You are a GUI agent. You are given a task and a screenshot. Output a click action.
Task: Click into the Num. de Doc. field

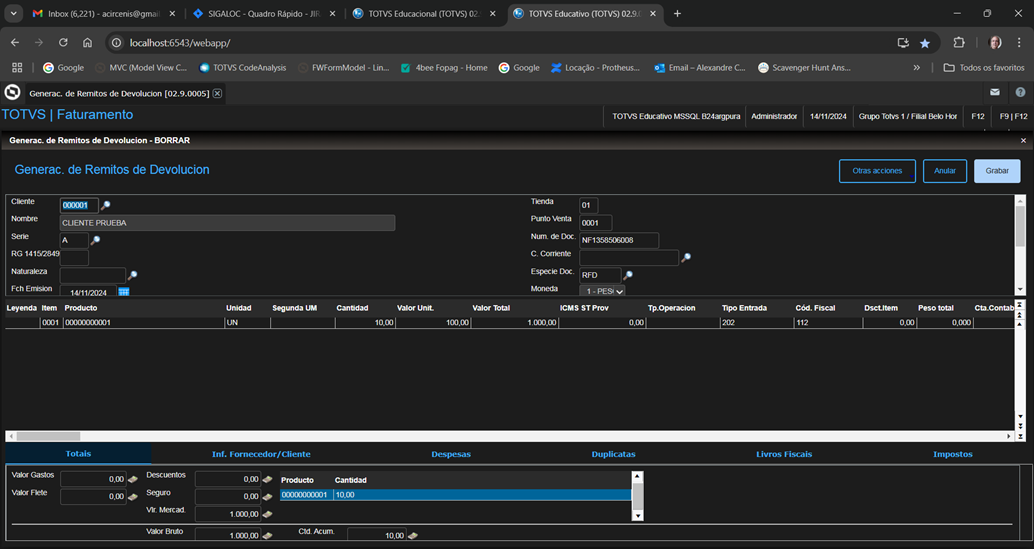[618, 240]
